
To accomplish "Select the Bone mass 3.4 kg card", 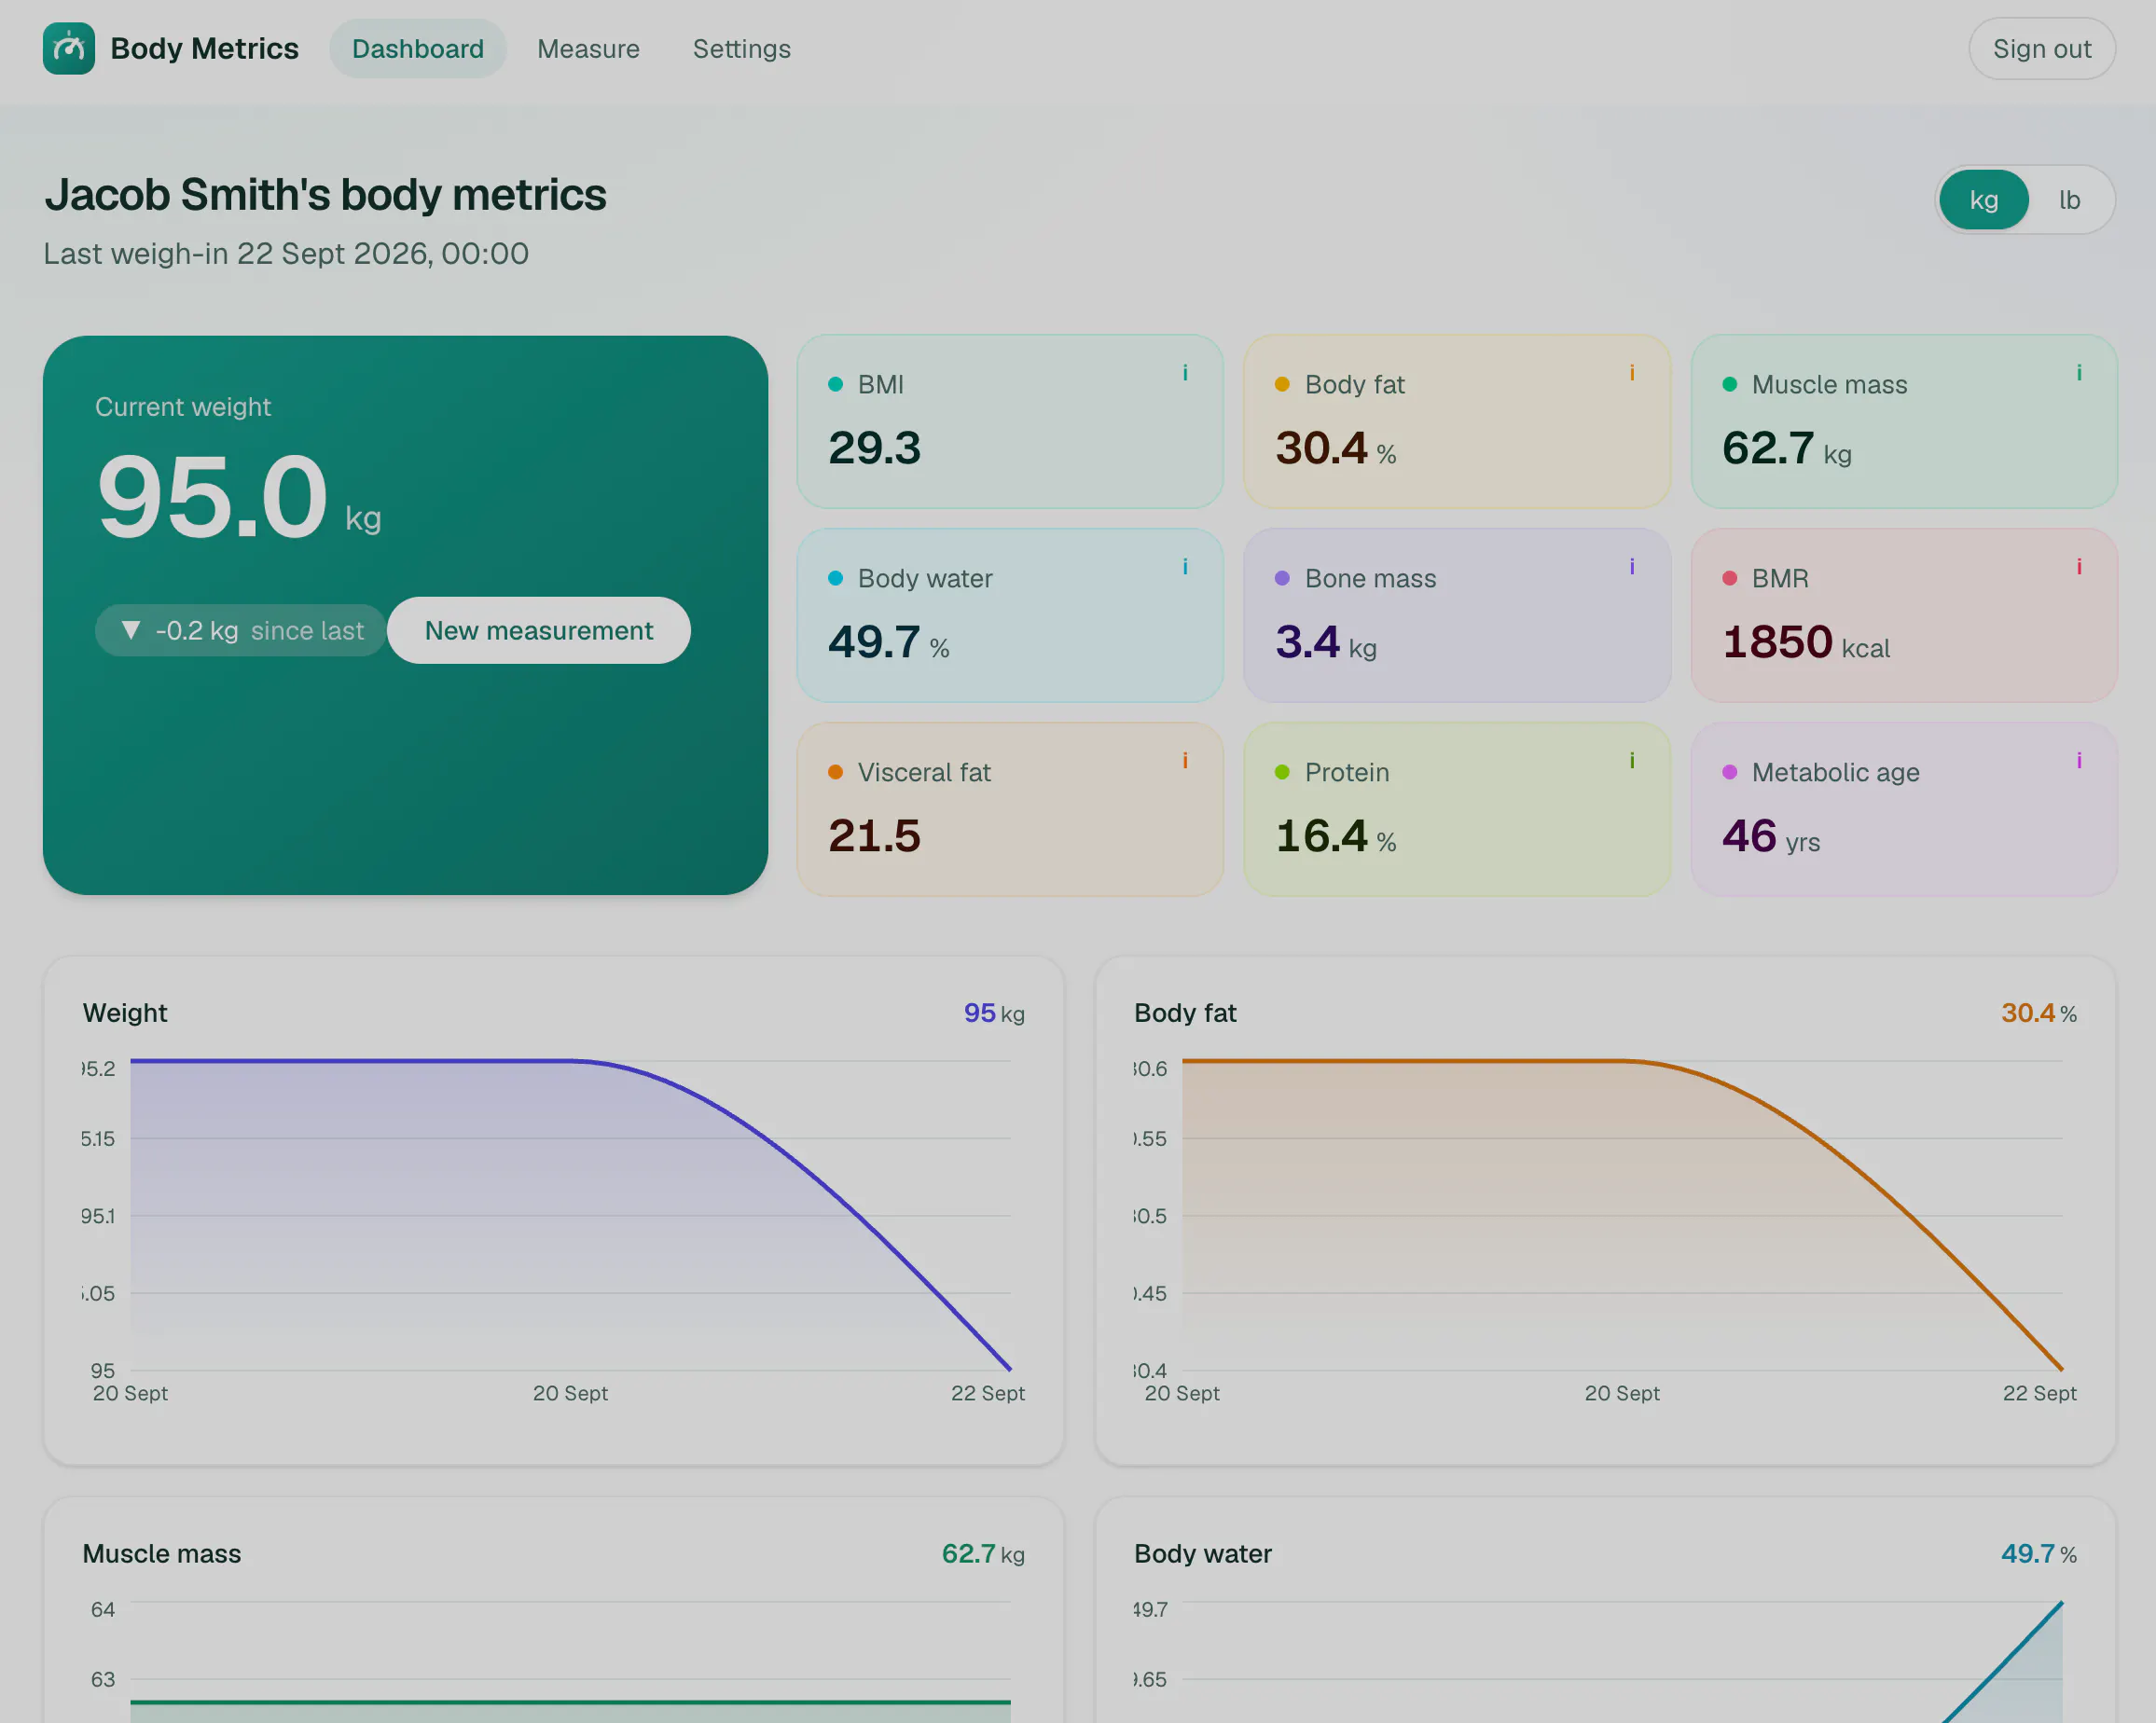I will click(1457, 615).
